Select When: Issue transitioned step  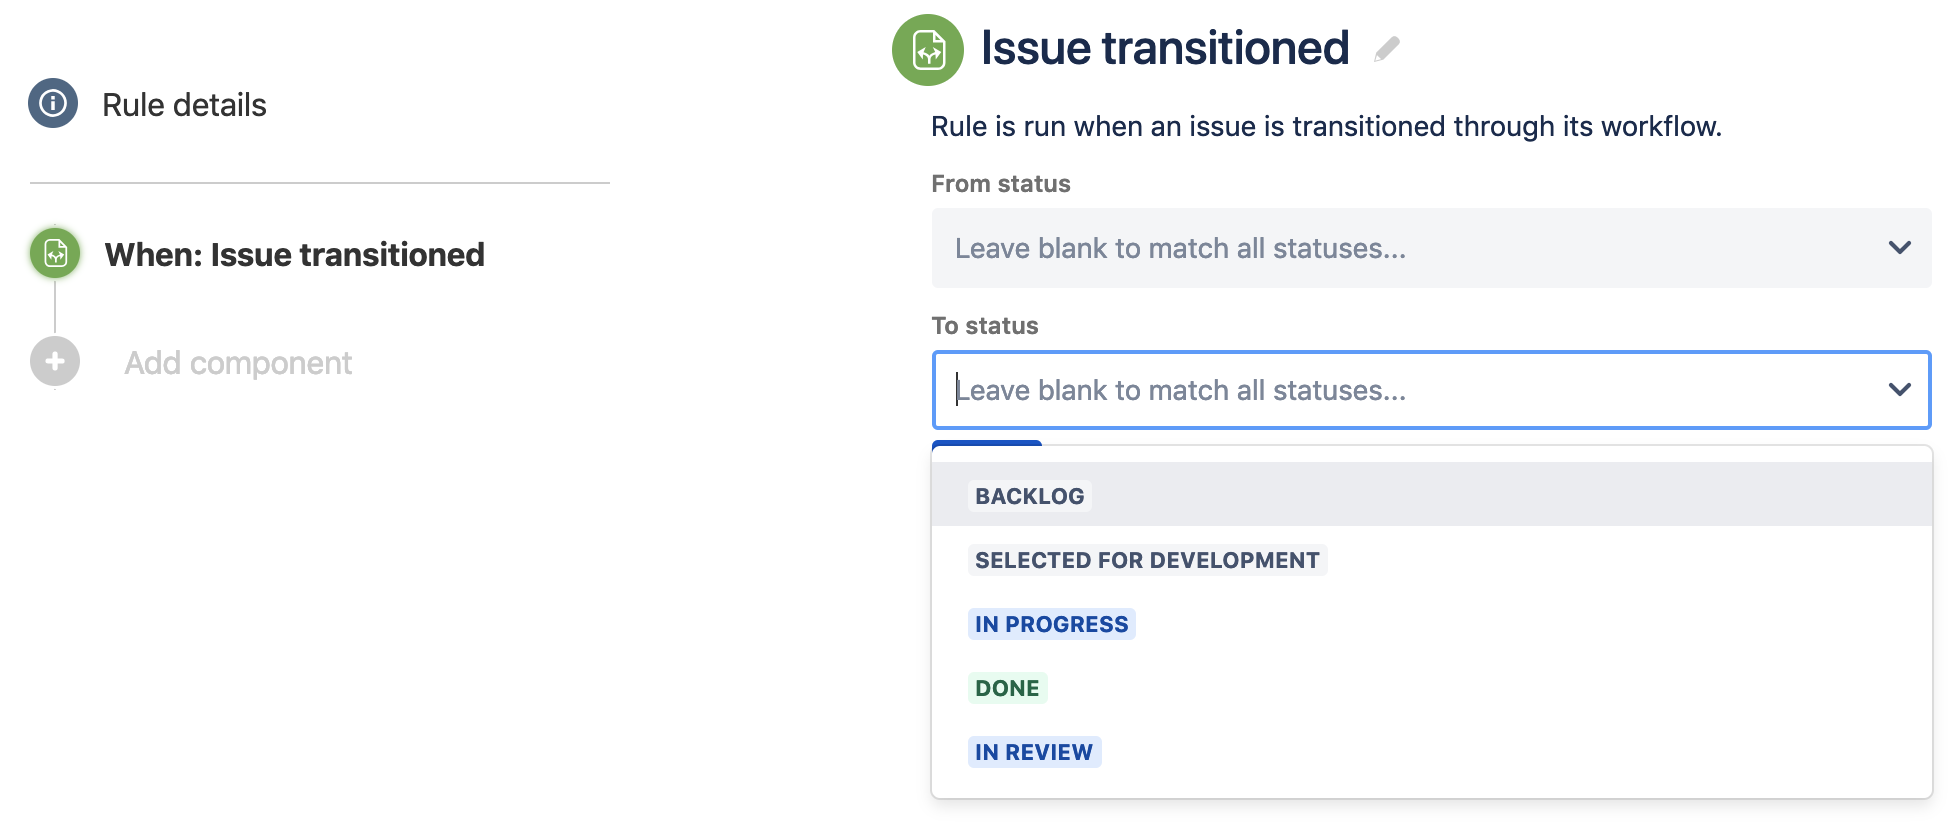(x=295, y=255)
